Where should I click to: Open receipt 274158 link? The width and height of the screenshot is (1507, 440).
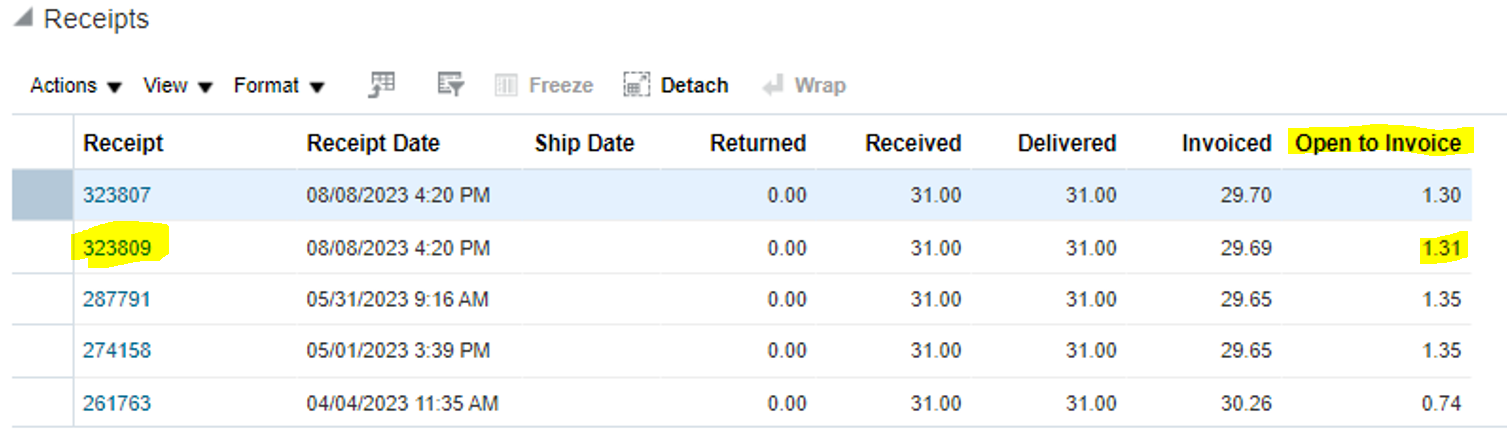[x=117, y=352]
